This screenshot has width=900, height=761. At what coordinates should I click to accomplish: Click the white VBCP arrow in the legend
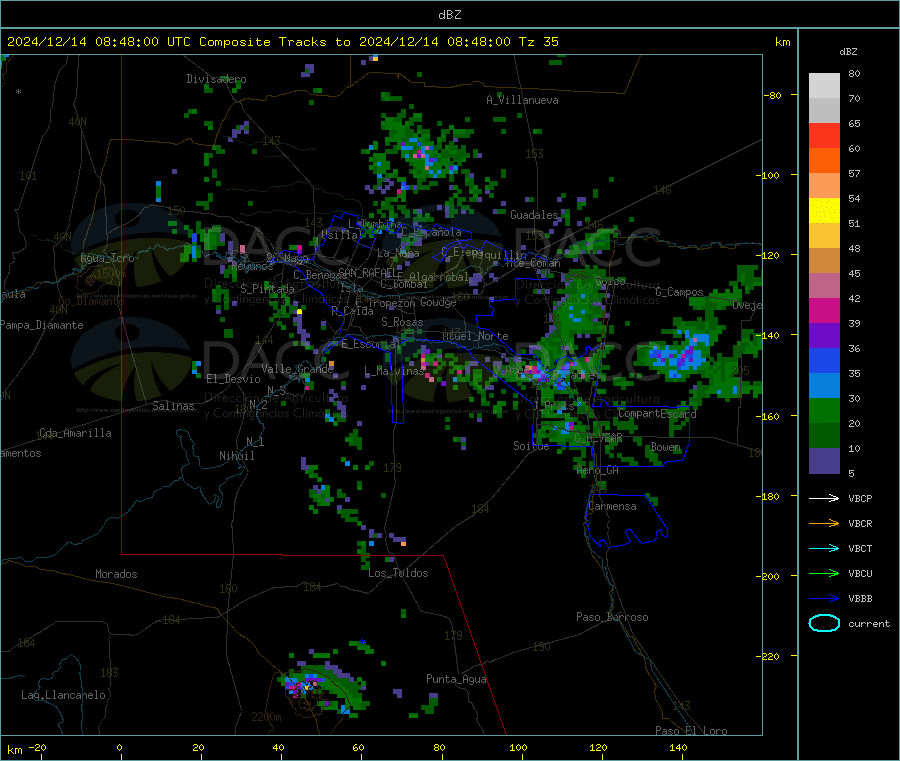pyautogui.click(x=824, y=498)
